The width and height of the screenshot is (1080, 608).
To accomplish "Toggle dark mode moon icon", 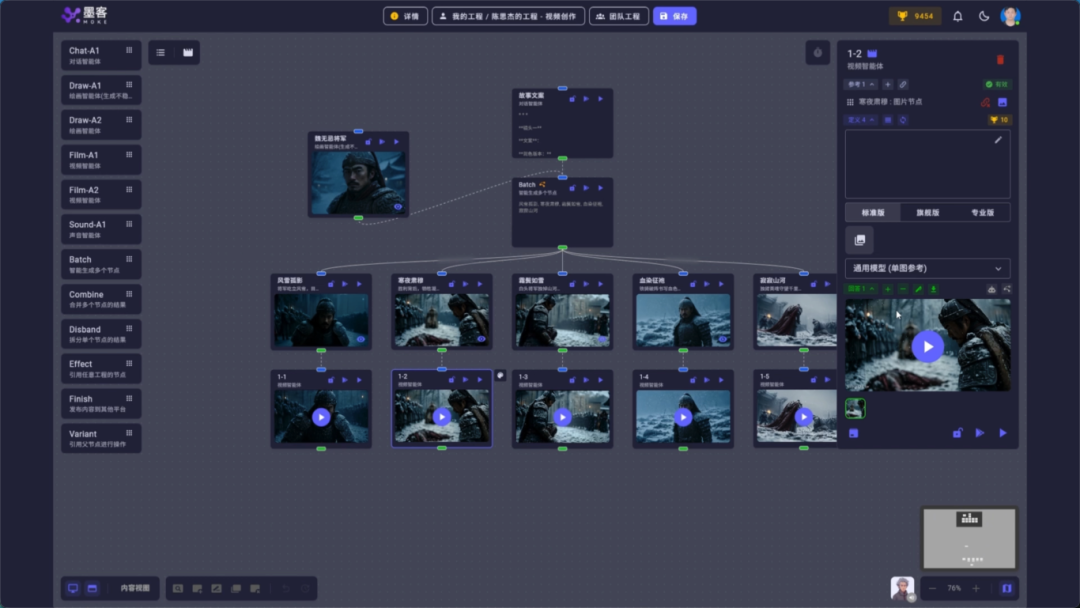I will click(x=984, y=16).
